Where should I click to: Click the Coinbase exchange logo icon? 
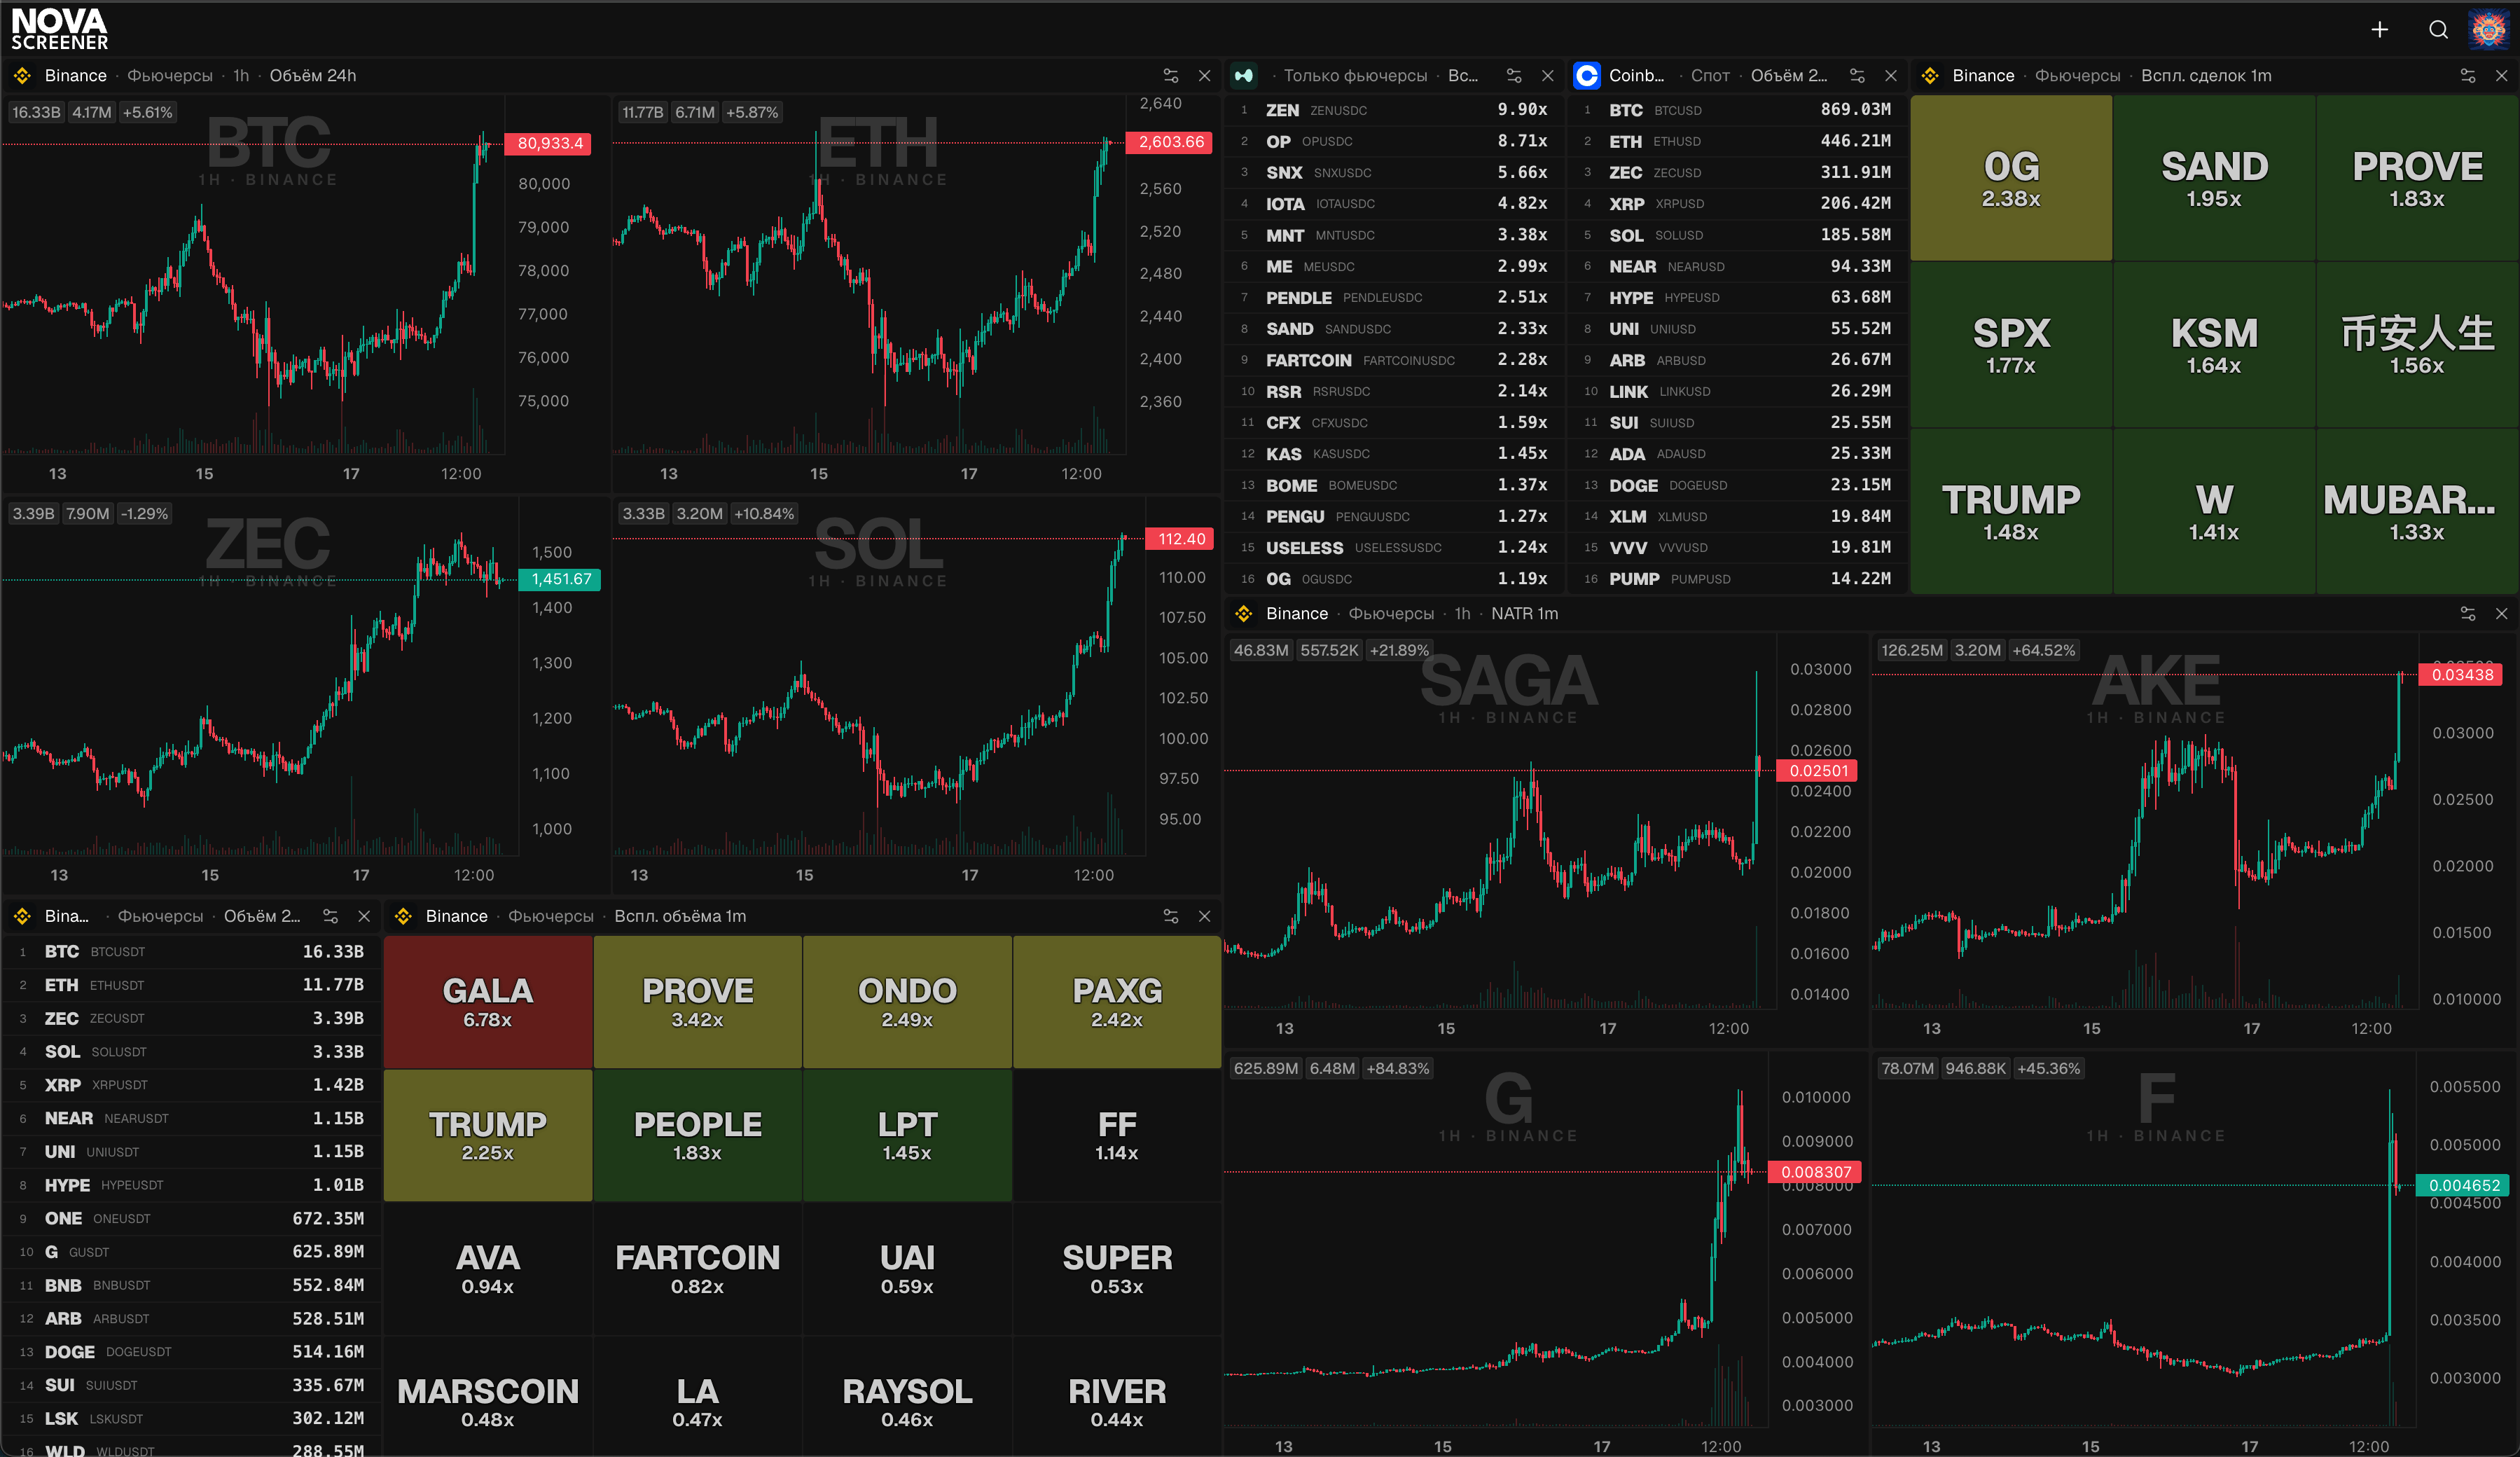coord(1586,76)
